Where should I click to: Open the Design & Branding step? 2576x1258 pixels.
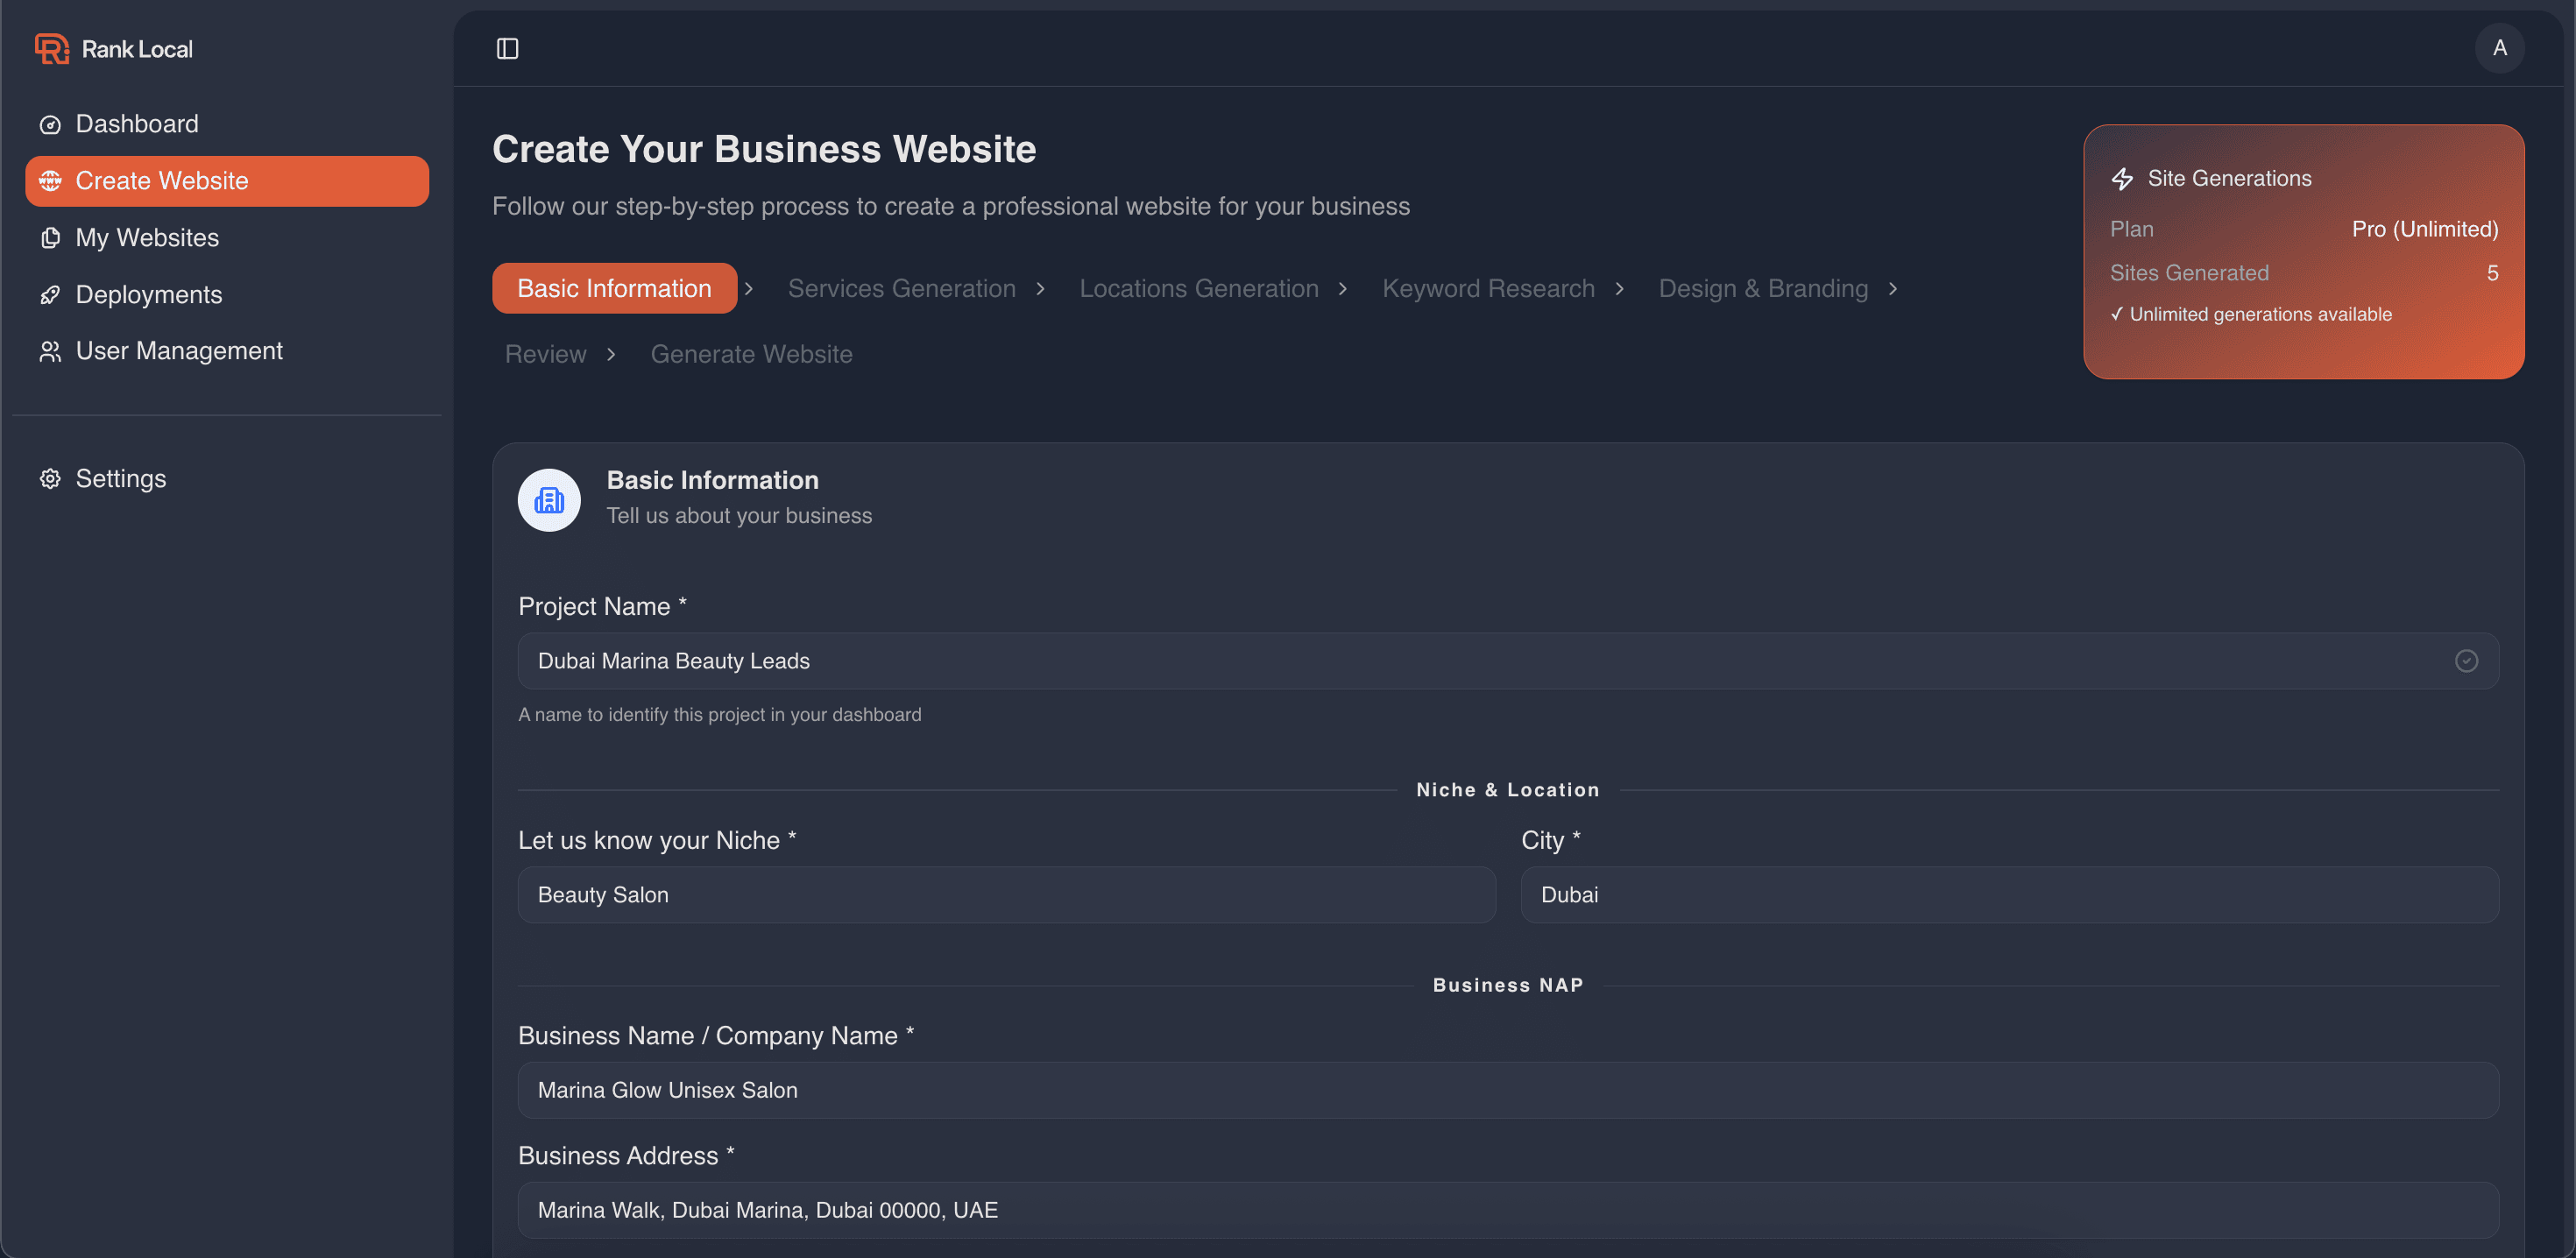pyautogui.click(x=1762, y=288)
